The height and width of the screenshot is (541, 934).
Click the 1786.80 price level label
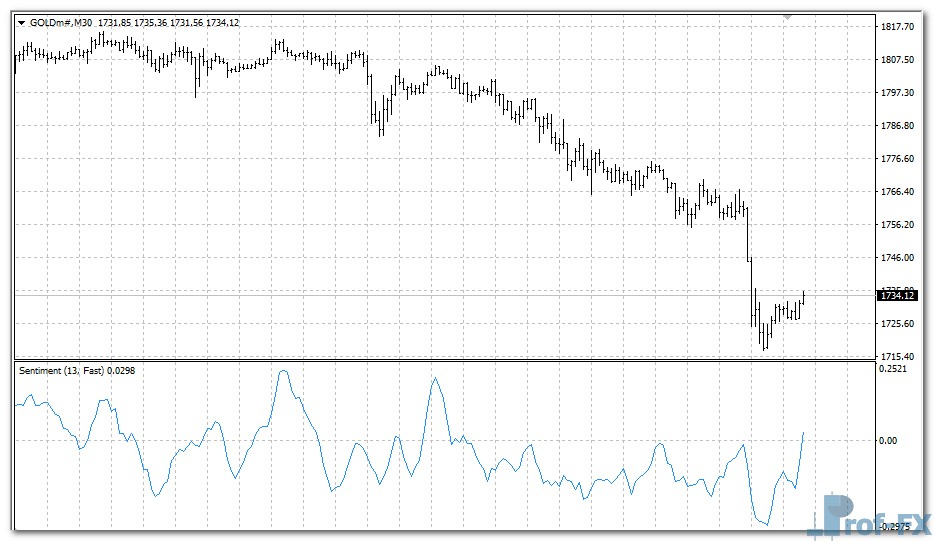897,126
